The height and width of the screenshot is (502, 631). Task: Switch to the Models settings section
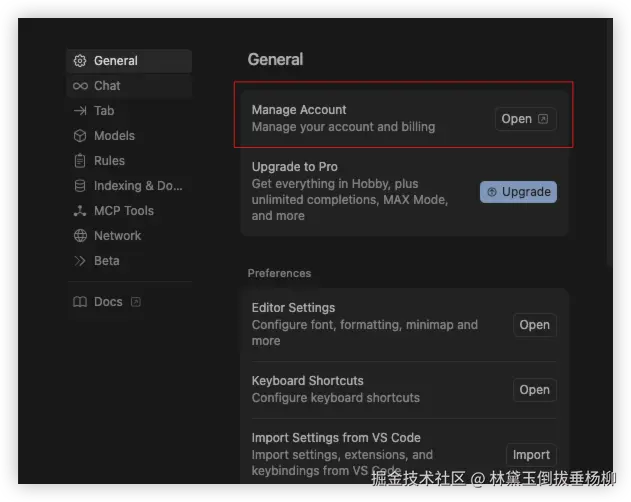114,136
